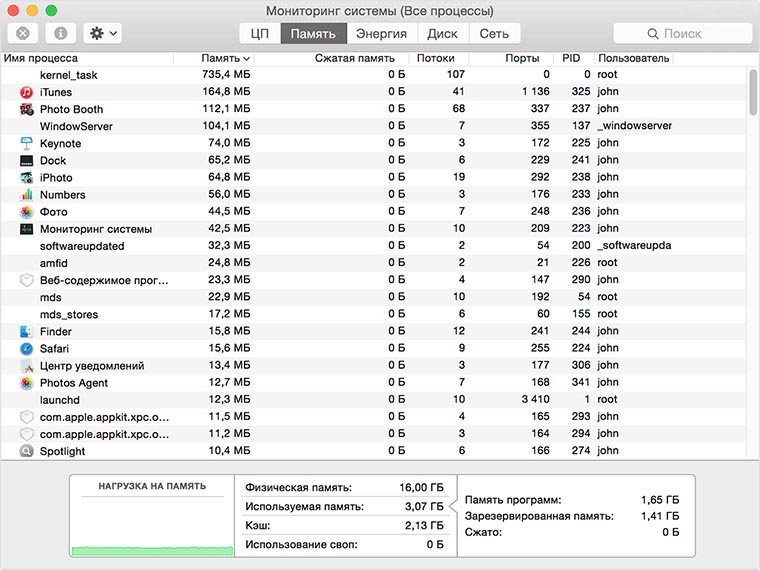The width and height of the screenshot is (760, 570).
Task: Sort by Потоки column header
Action: point(438,58)
